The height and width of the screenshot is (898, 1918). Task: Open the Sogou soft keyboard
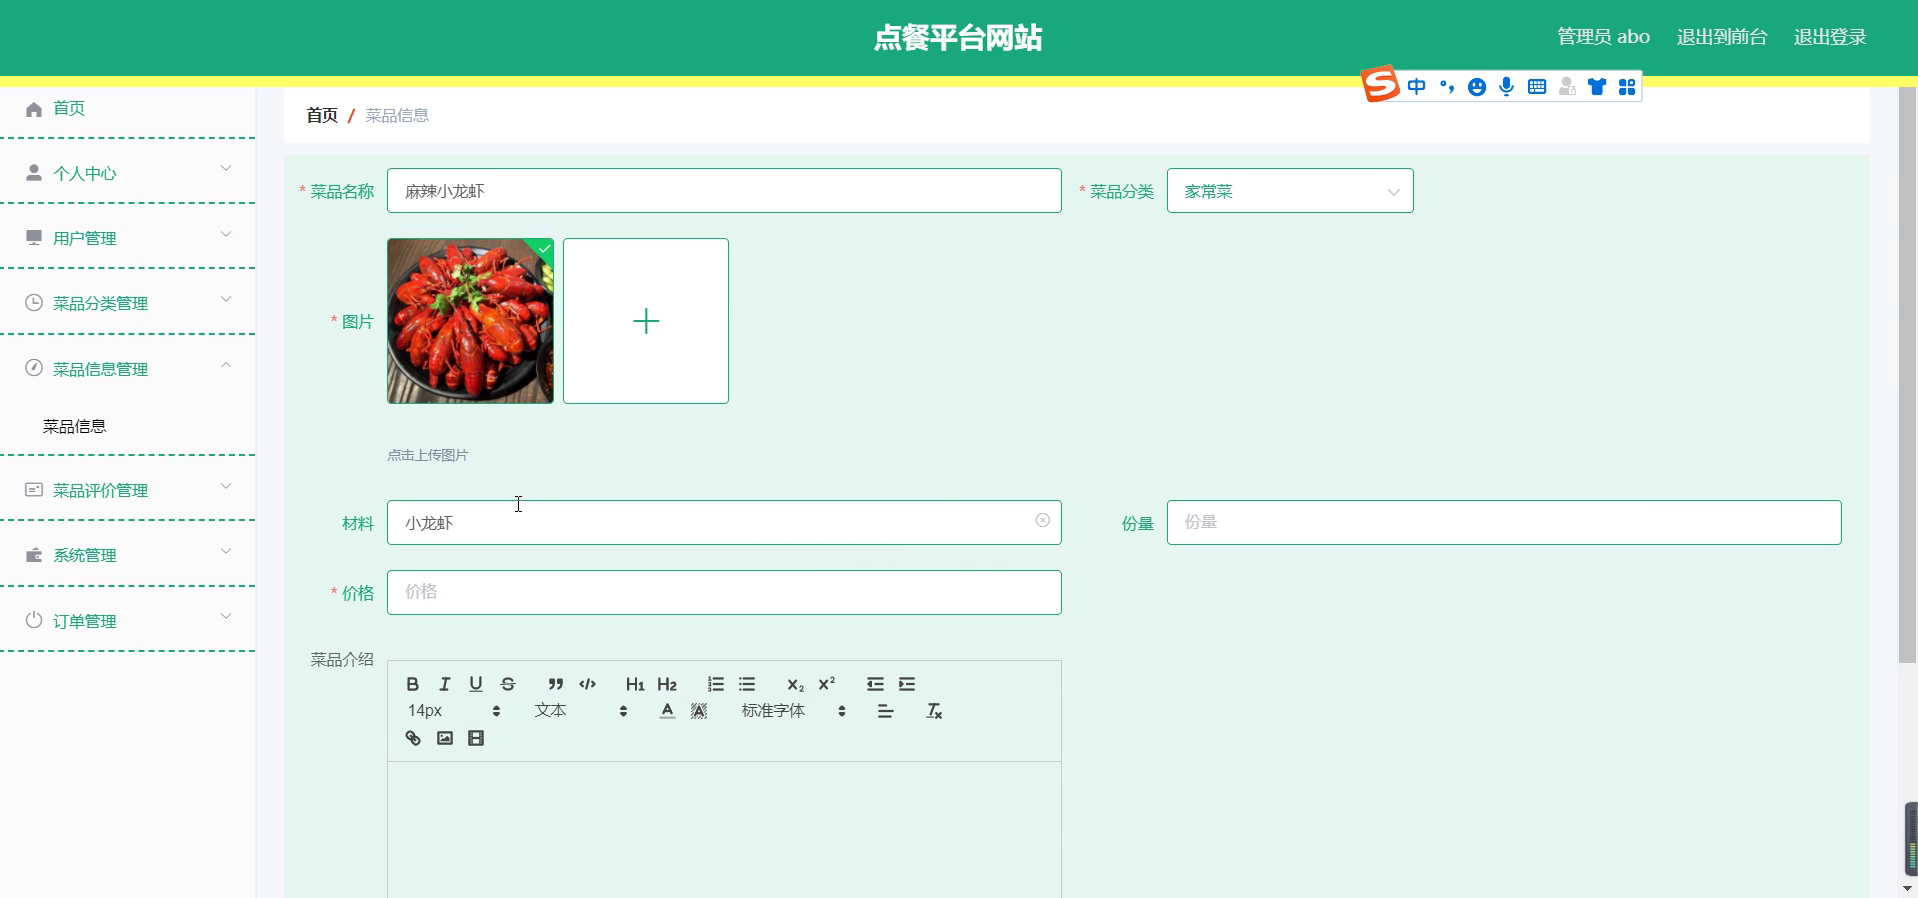click(1537, 87)
